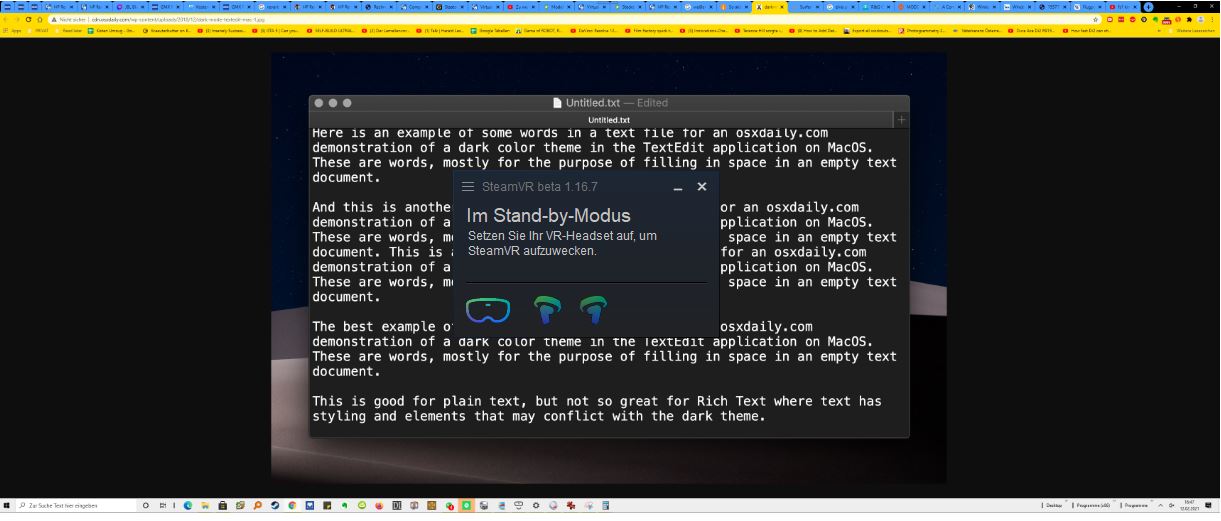Image resolution: width=1221 pixels, height=521 pixels.
Task: Open the Windows Start menu
Action: [6, 505]
